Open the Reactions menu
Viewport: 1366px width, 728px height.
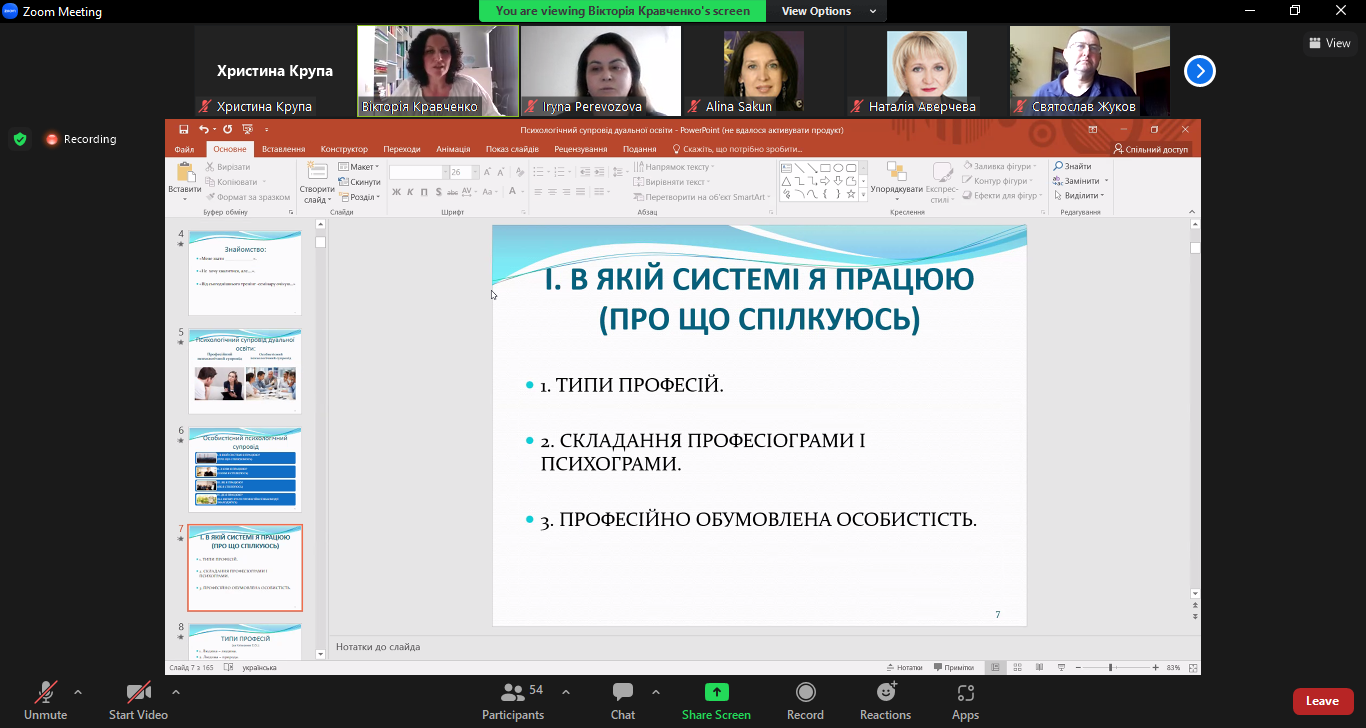885,699
